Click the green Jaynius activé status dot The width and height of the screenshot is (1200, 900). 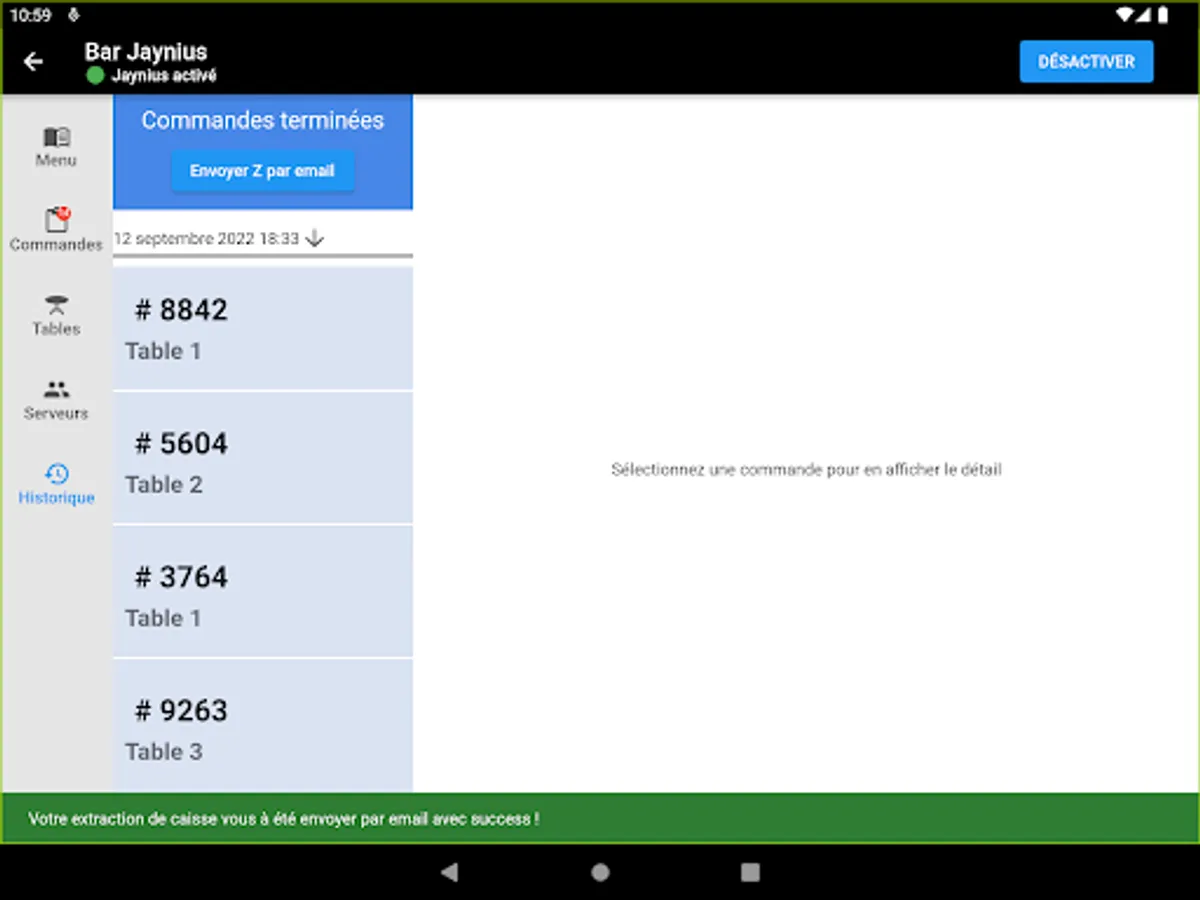(x=95, y=76)
